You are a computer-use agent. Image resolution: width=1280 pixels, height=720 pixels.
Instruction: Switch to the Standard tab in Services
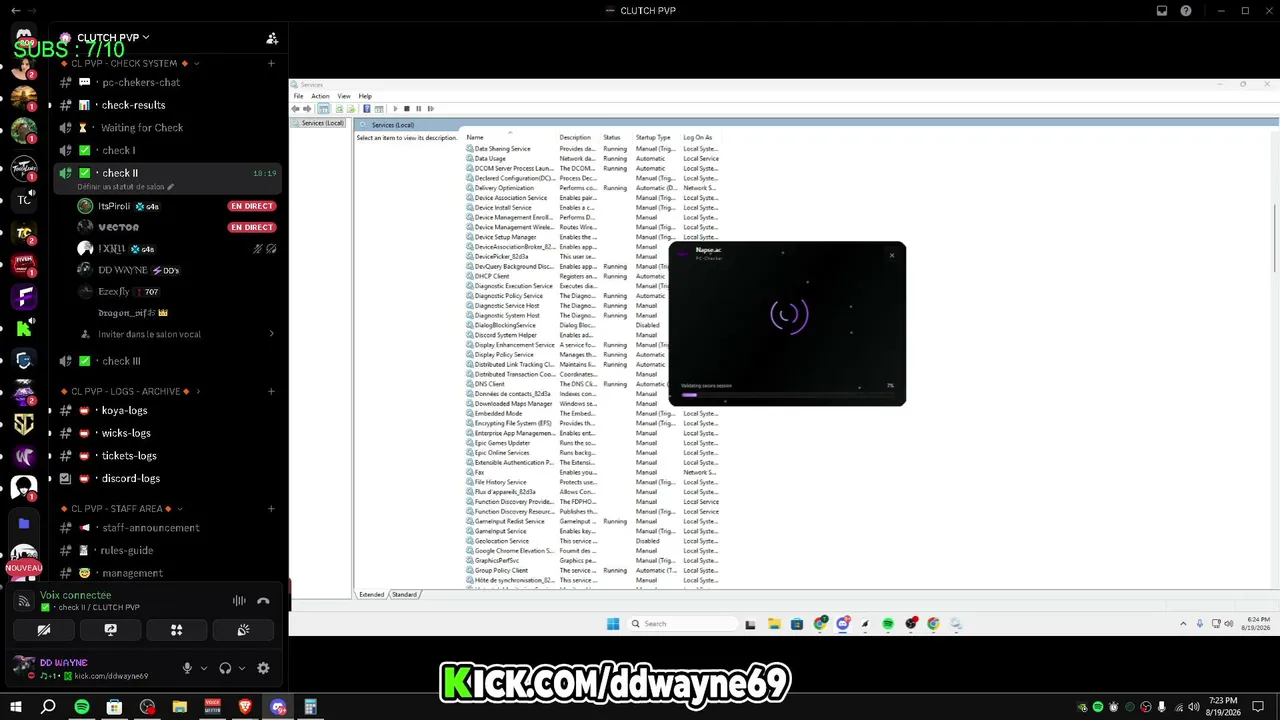coord(404,594)
